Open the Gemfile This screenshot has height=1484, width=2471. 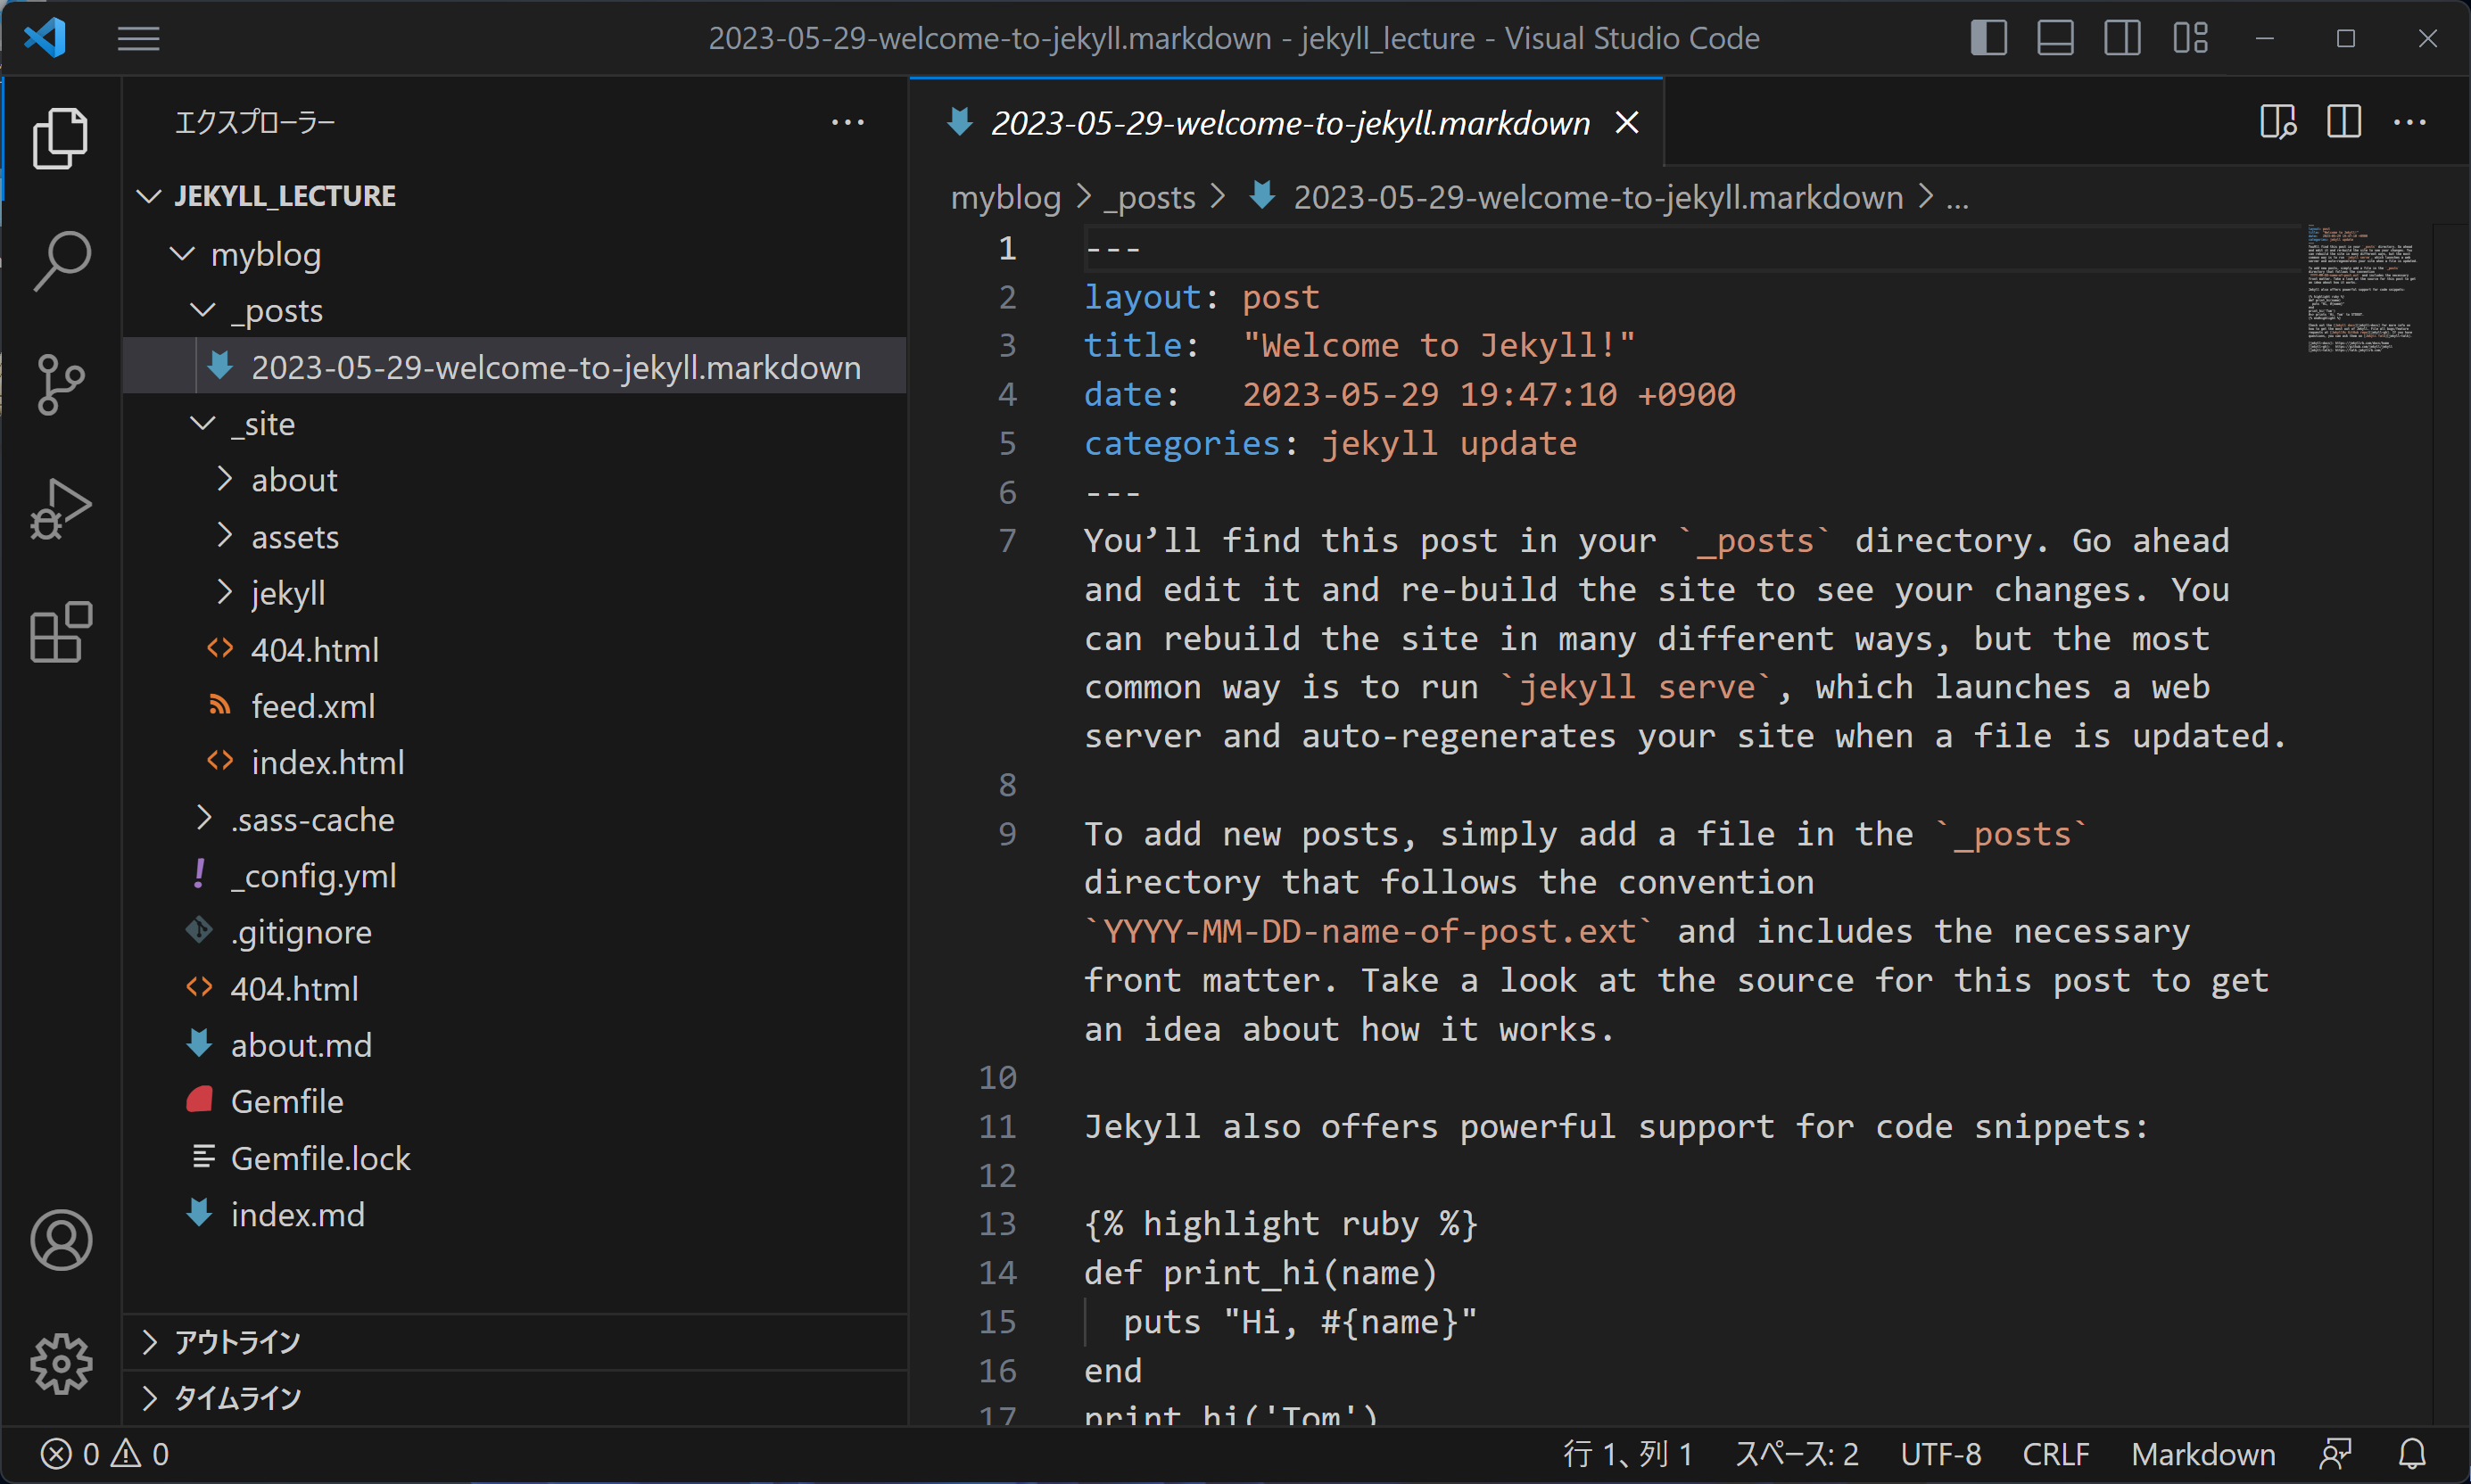(x=515, y=1101)
